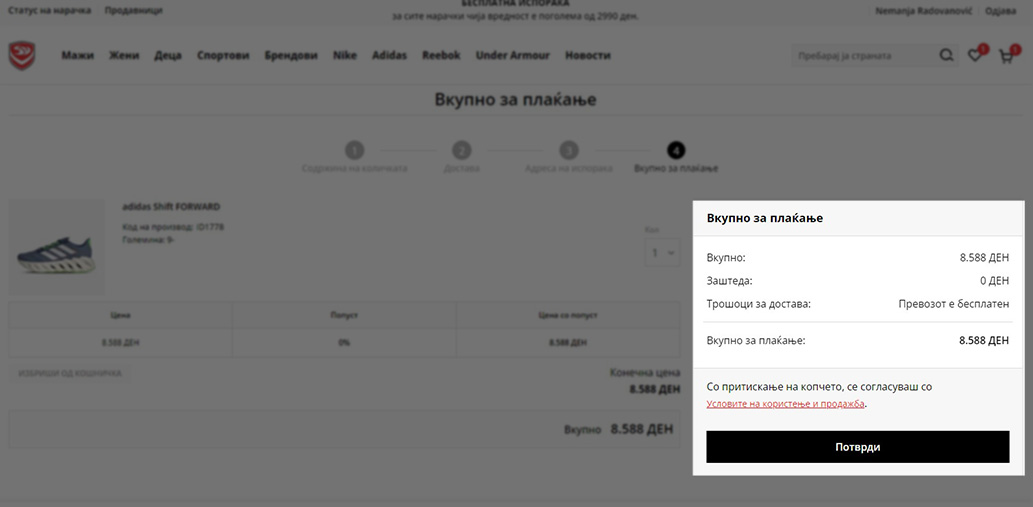Viewport: 1033px width, 507px height.
Task: Click the red shield store logo
Action: pos(22,55)
